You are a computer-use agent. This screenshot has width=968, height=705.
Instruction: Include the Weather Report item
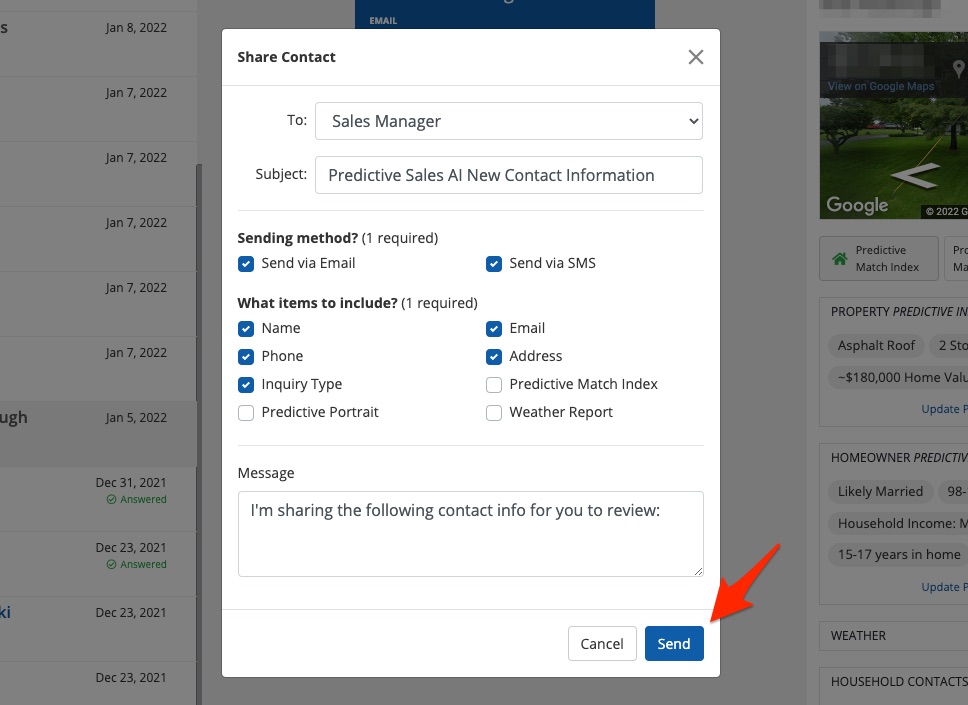pyautogui.click(x=494, y=413)
